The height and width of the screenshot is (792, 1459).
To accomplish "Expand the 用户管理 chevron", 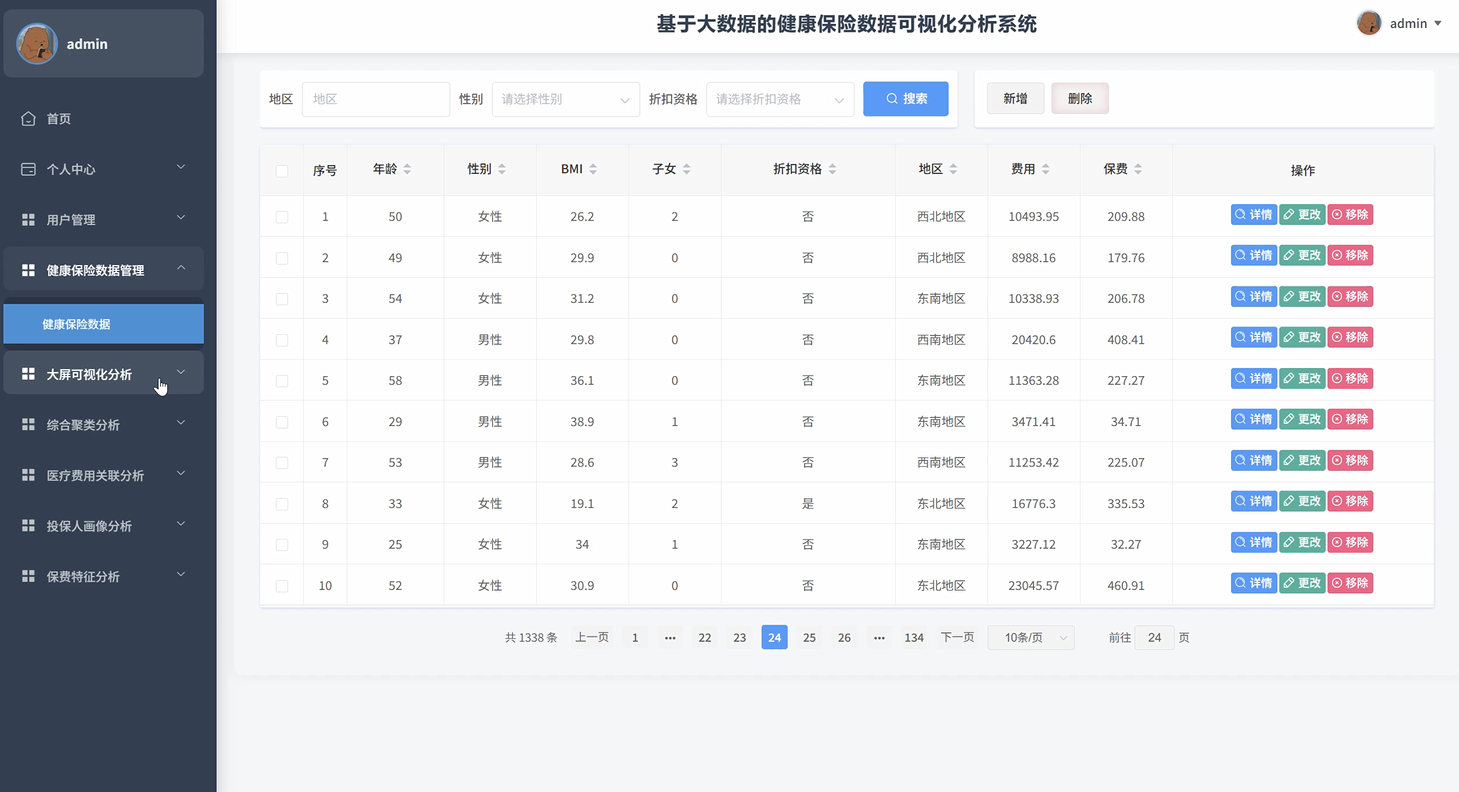I will [x=181, y=217].
